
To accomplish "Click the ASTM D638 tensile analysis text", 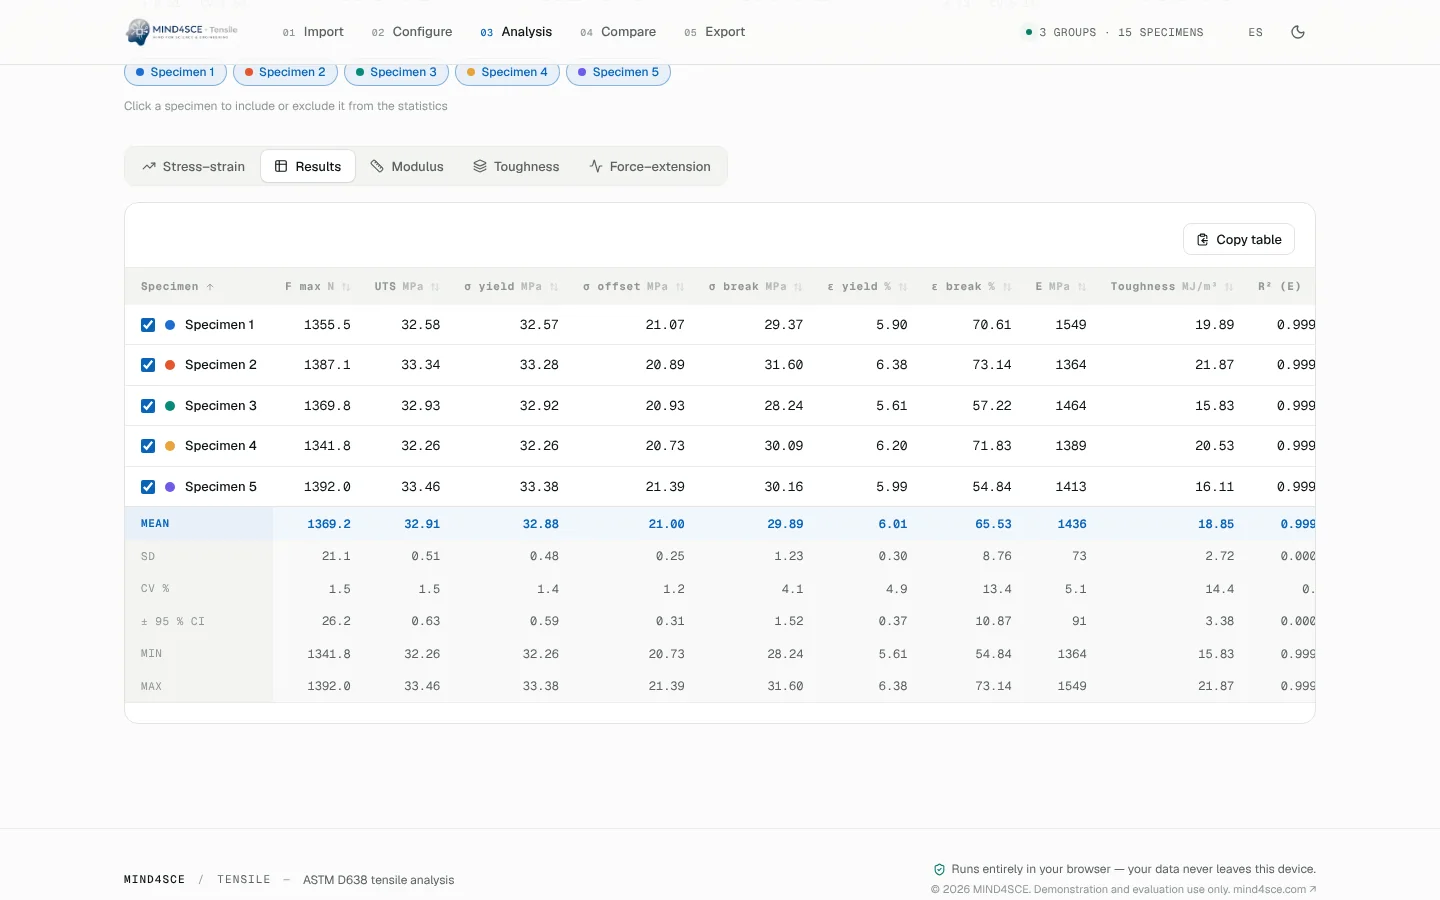I will (378, 880).
